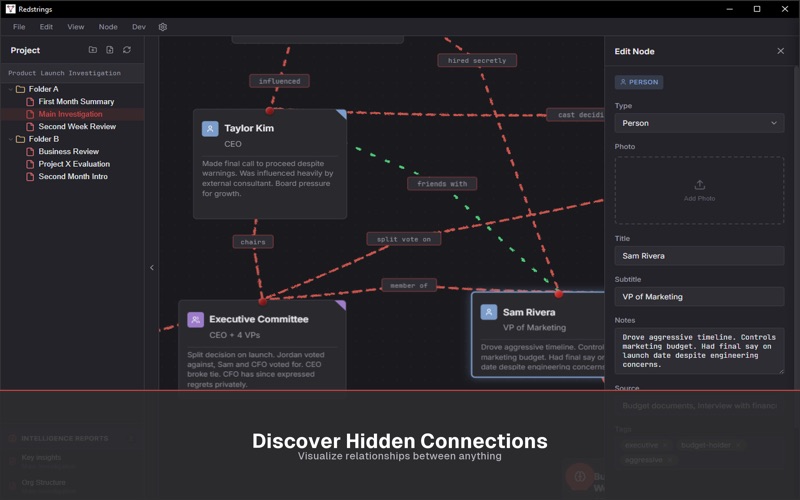This screenshot has width=800, height=500.
Task: Click the red connector dot on Executive Committee
Action: [x=263, y=302]
